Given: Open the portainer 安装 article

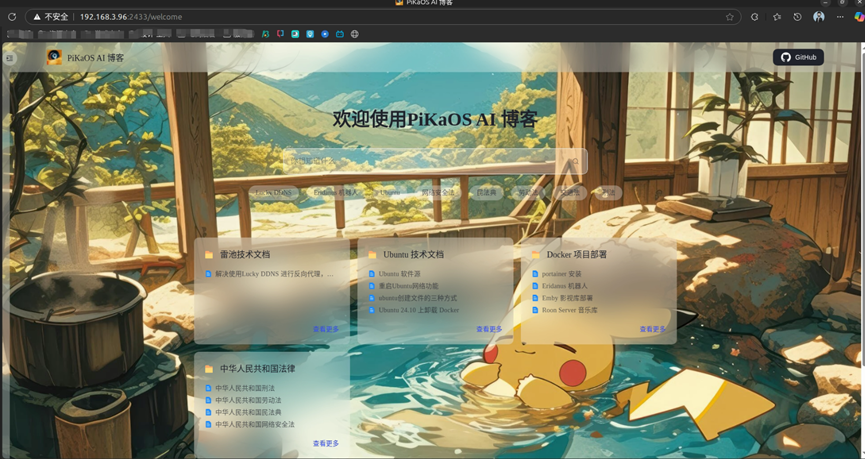Looking at the screenshot, I should [562, 274].
